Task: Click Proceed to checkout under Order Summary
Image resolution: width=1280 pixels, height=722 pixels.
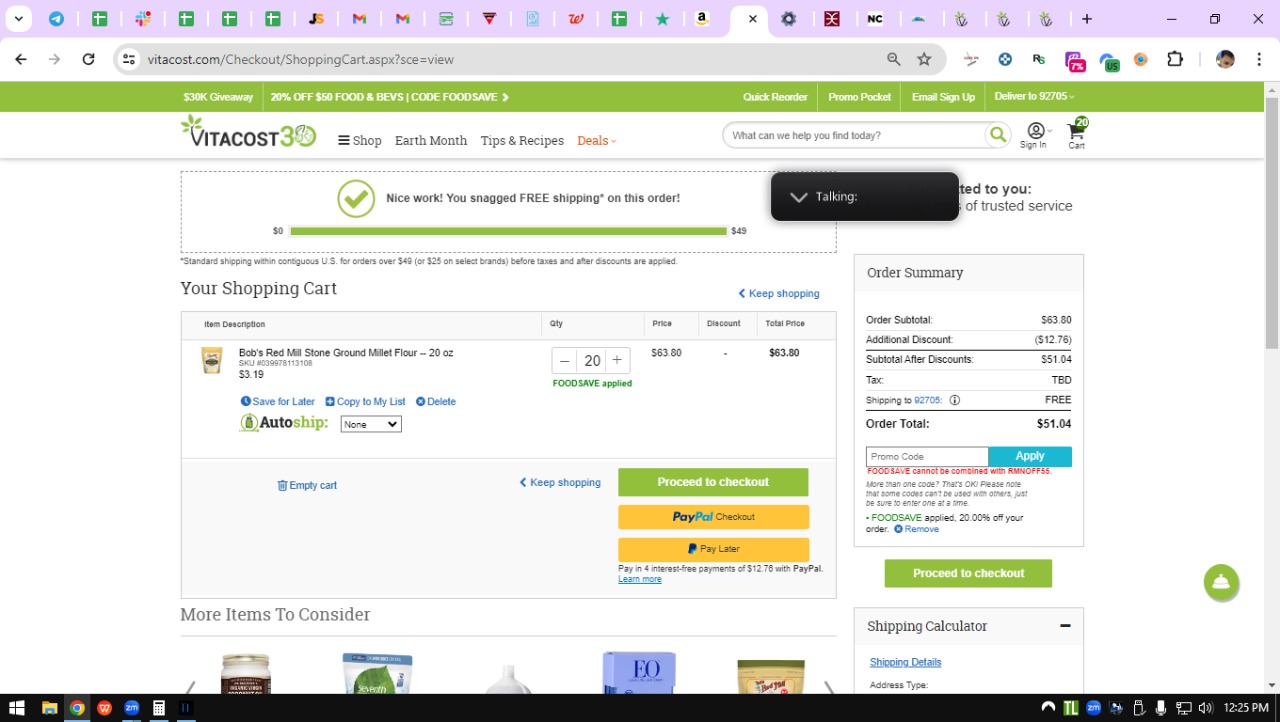Action: pyautogui.click(x=968, y=573)
